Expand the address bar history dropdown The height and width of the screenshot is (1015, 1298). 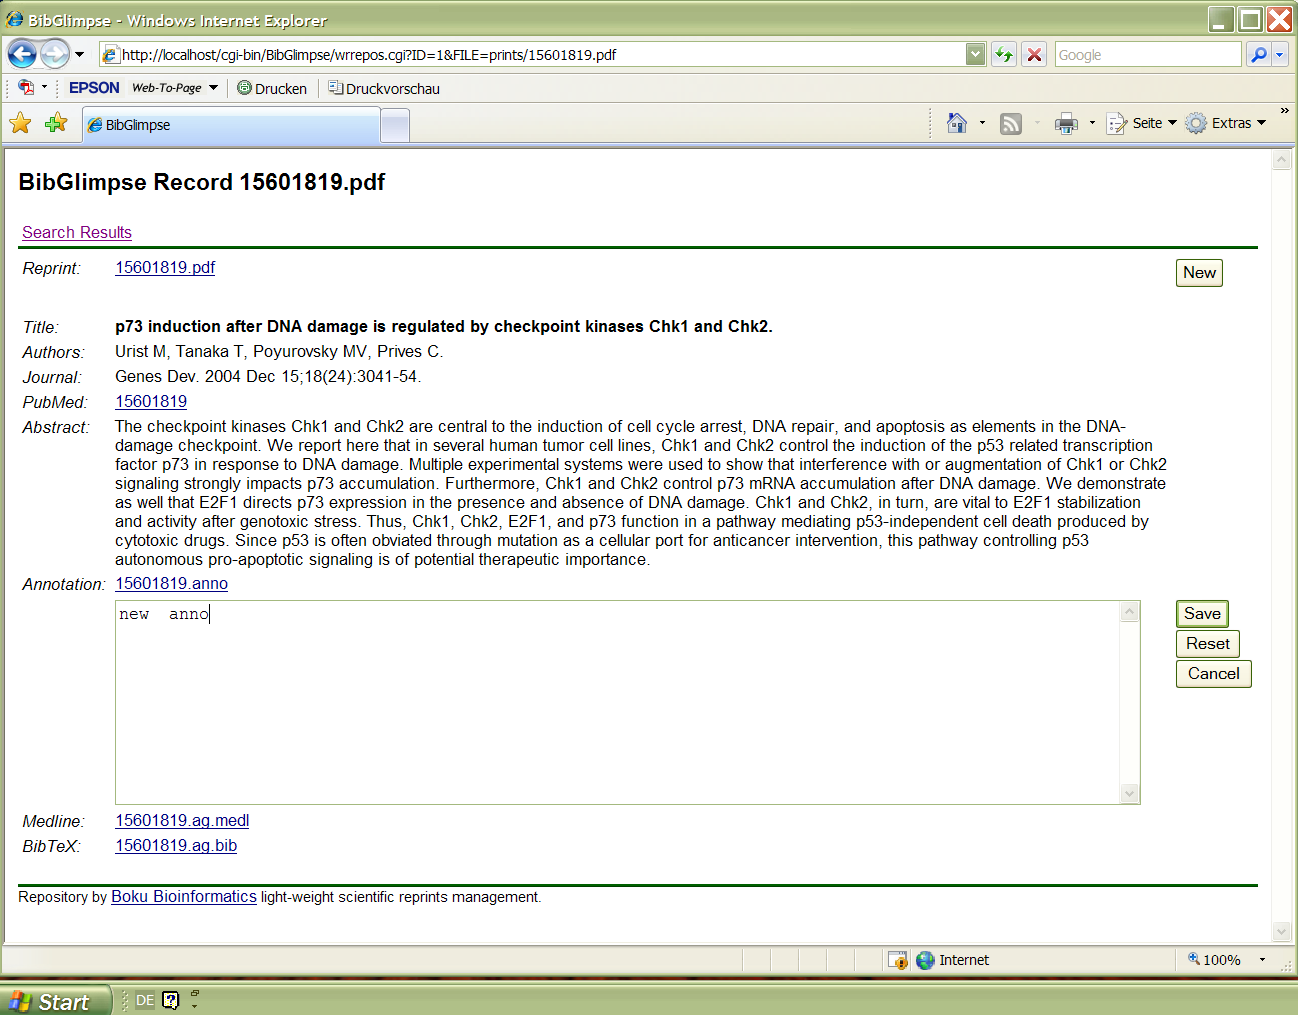976,55
